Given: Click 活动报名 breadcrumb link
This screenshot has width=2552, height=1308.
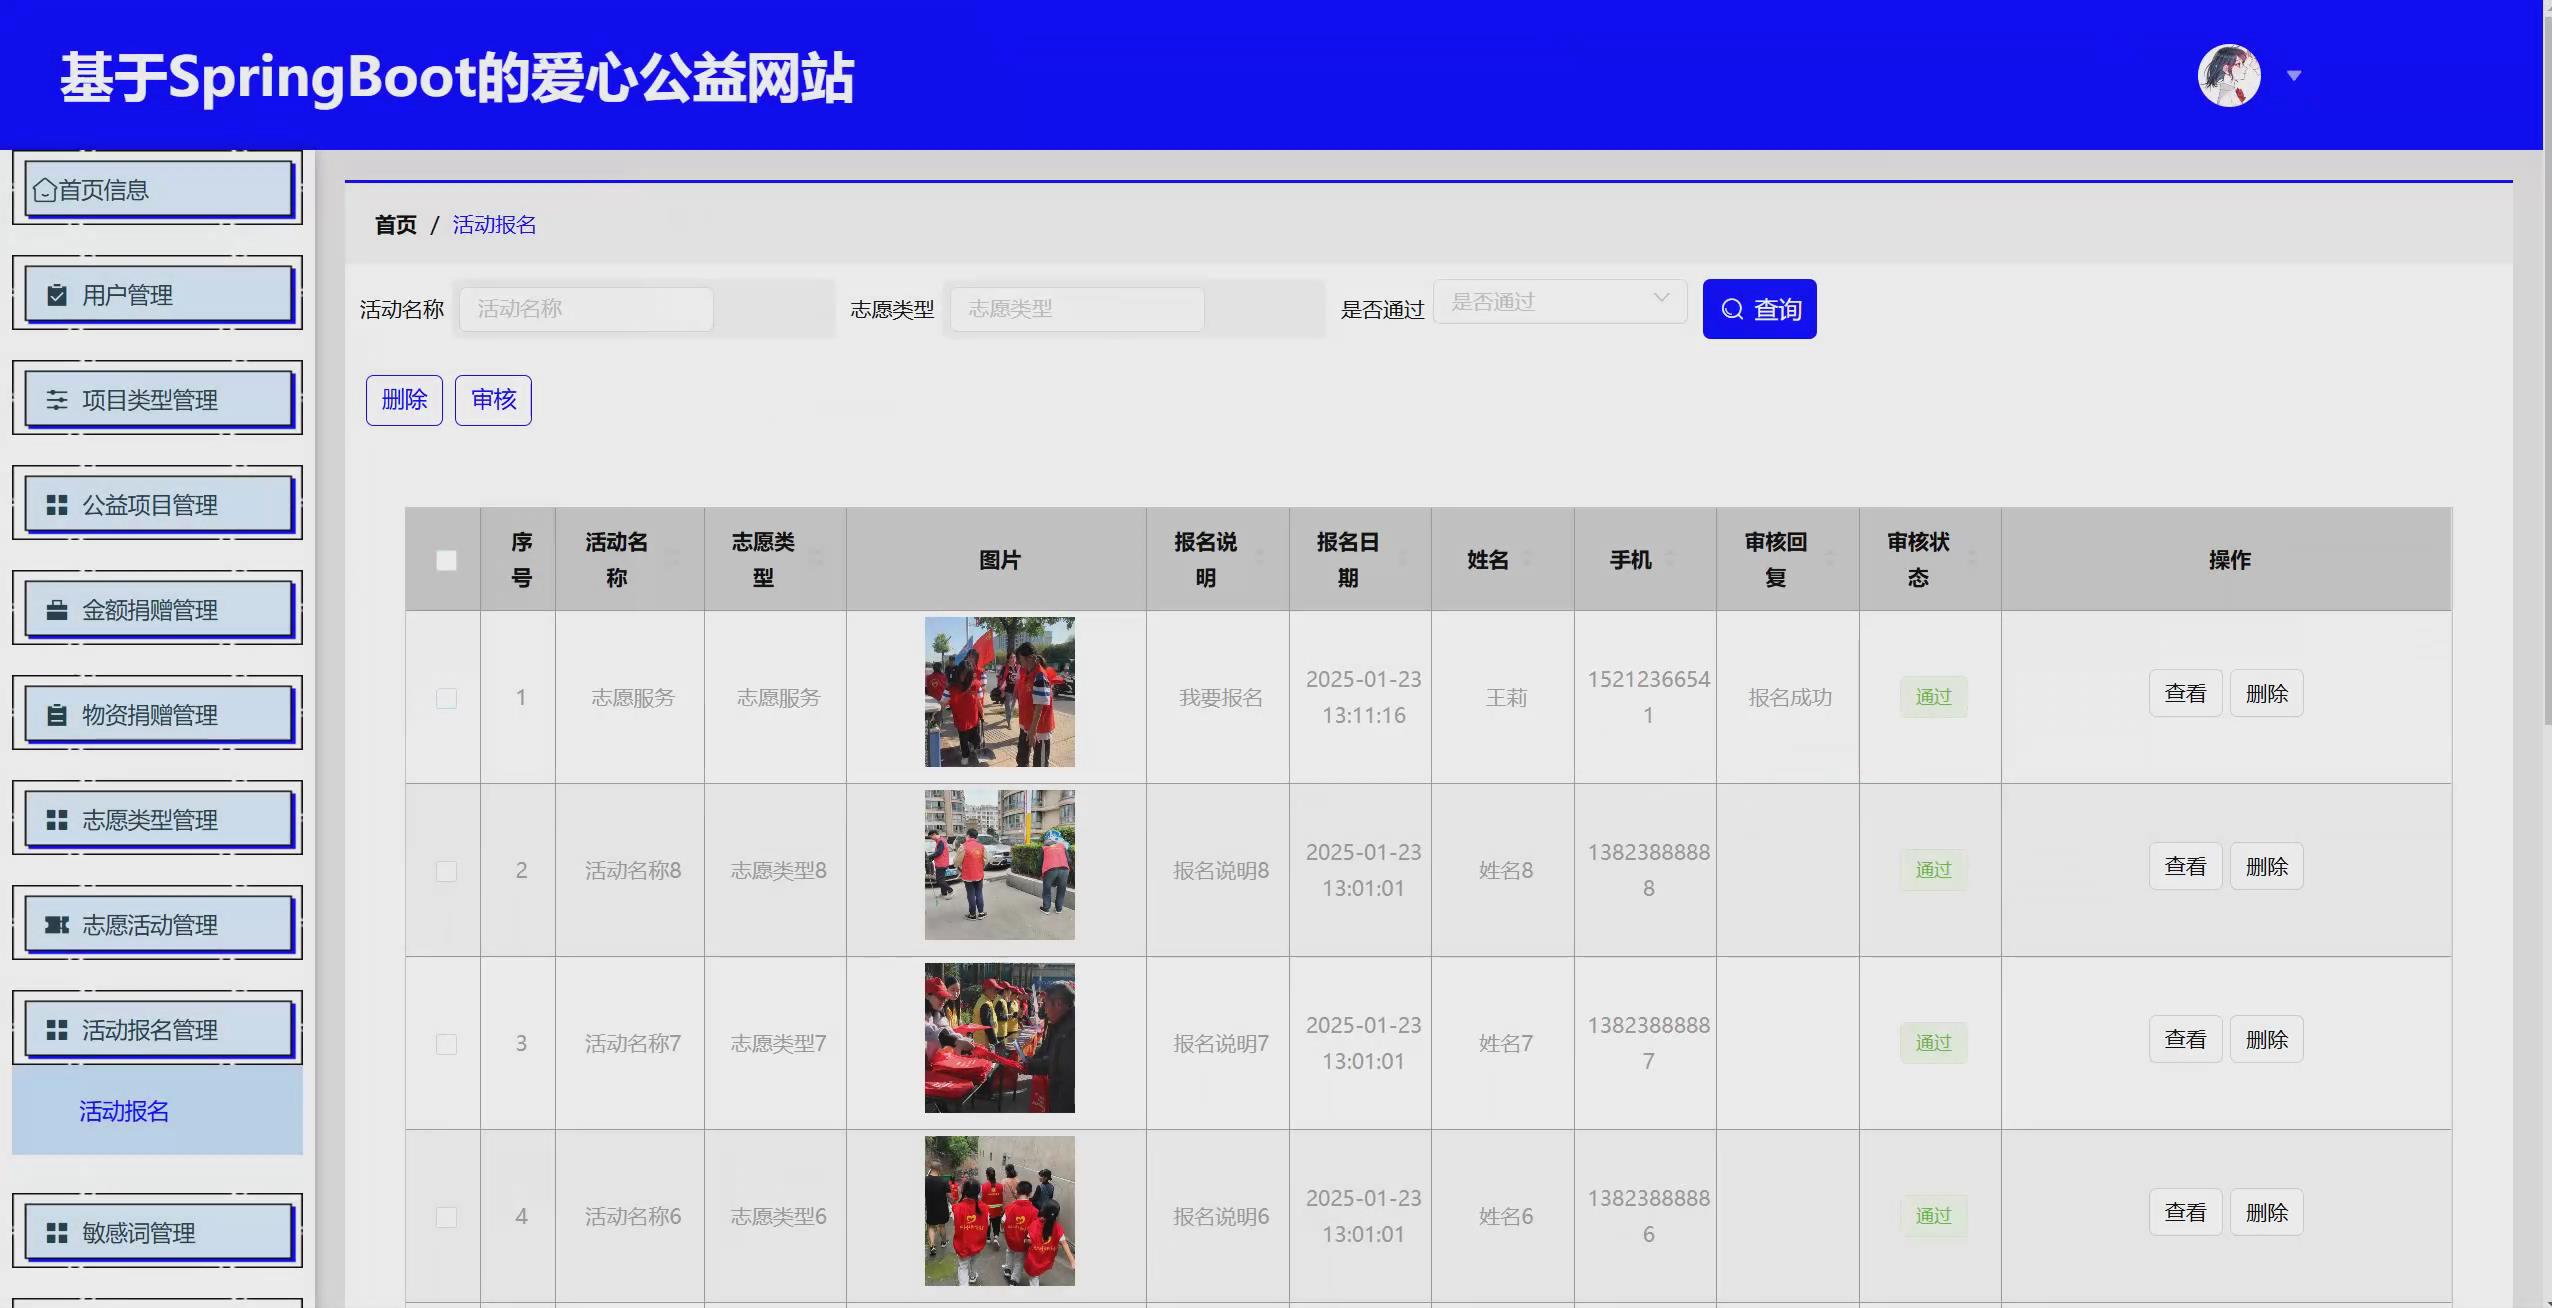Looking at the screenshot, I should coord(494,225).
